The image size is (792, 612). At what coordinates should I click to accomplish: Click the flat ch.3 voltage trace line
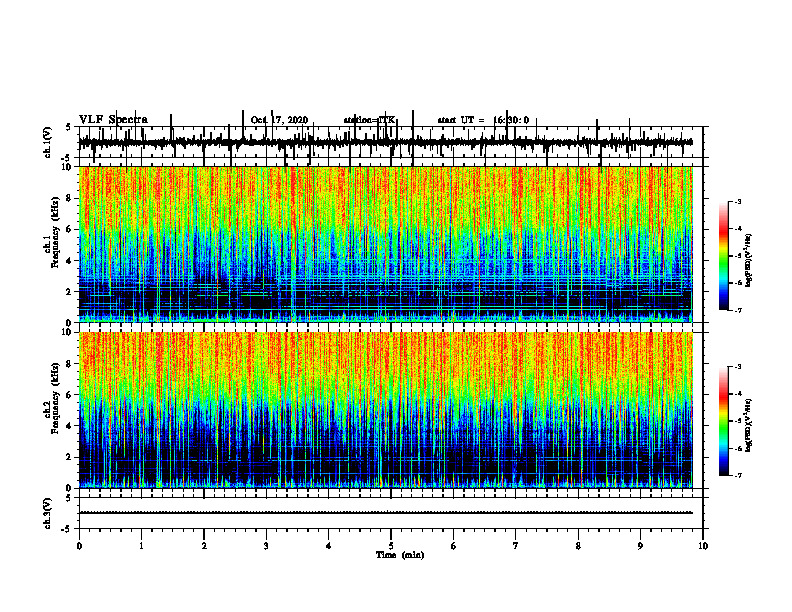coord(386,513)
